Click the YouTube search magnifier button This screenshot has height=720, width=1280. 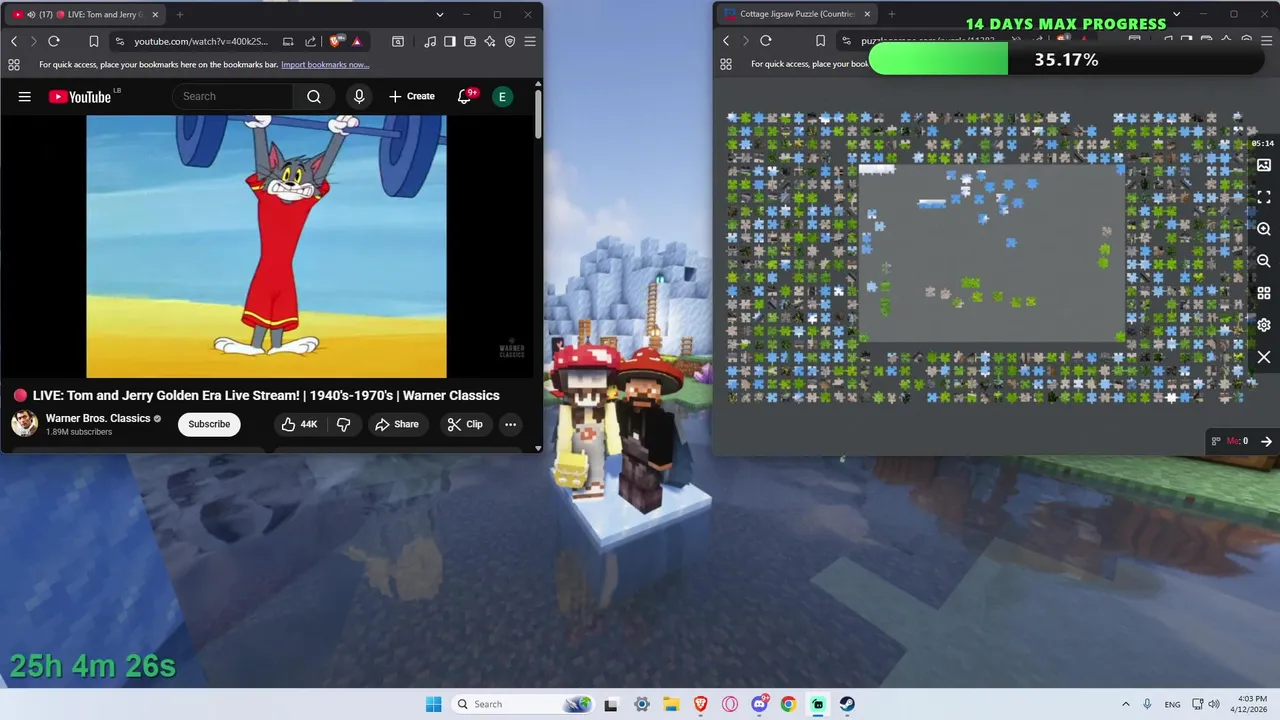(x=314, y=96)
